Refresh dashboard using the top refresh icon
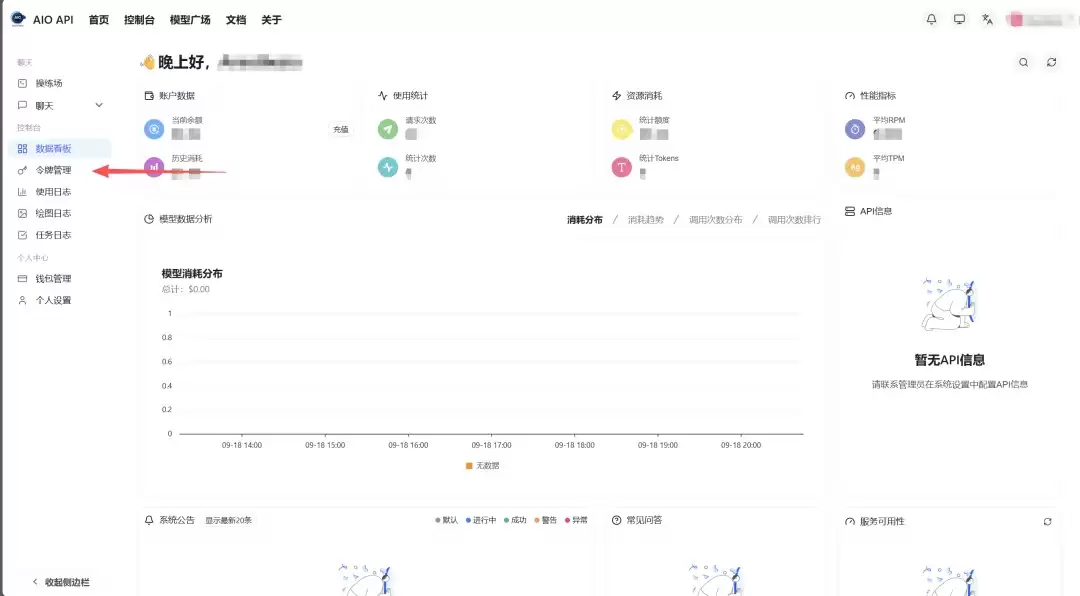 (x=1051, y=62)
